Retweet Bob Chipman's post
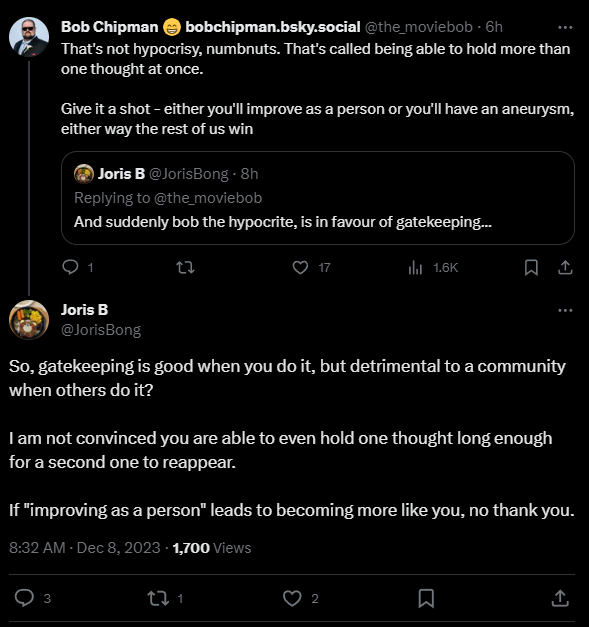The height and width of the screenshot is (627, 589). click(x=186, y=267)
